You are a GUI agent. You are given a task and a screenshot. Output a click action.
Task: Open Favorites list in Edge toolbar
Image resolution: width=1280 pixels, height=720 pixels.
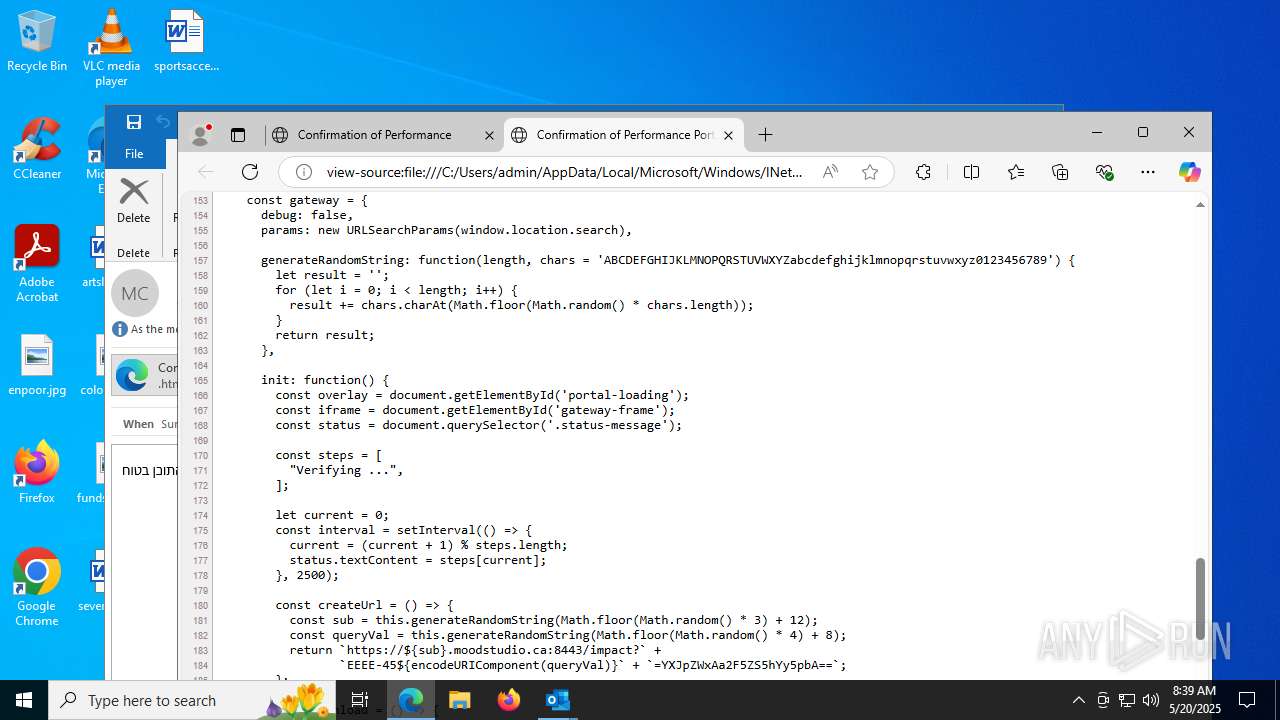pyautogui.click(x=1016, y=172)
